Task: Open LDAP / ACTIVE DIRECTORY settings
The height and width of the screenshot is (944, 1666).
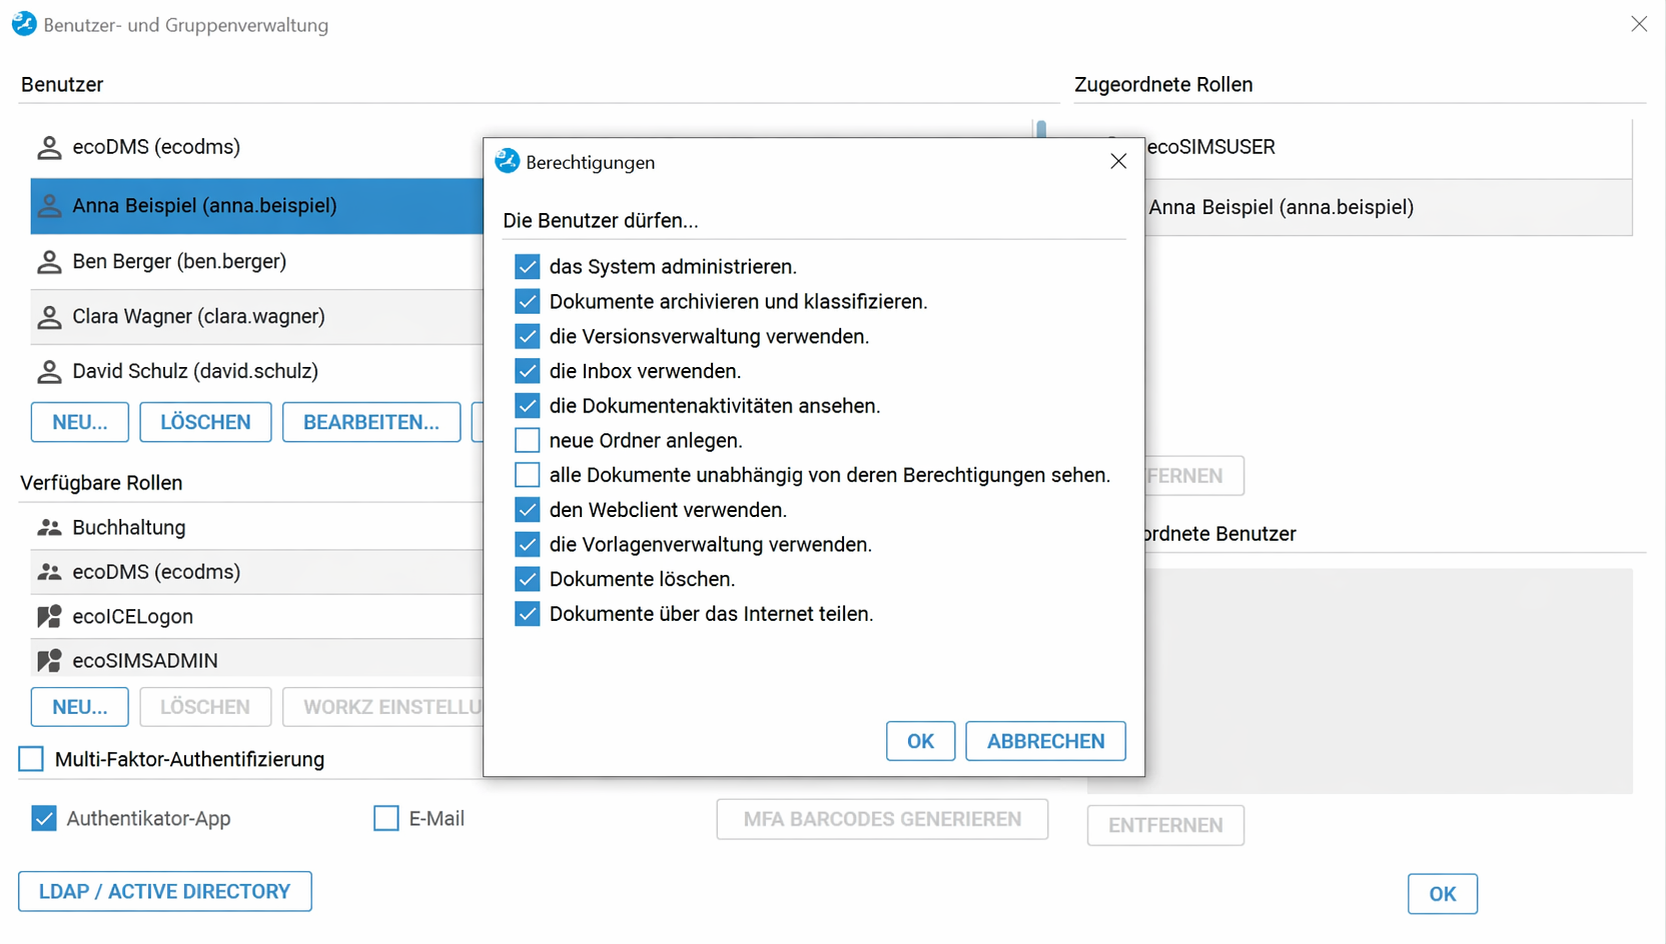Action: click(165, 892)
